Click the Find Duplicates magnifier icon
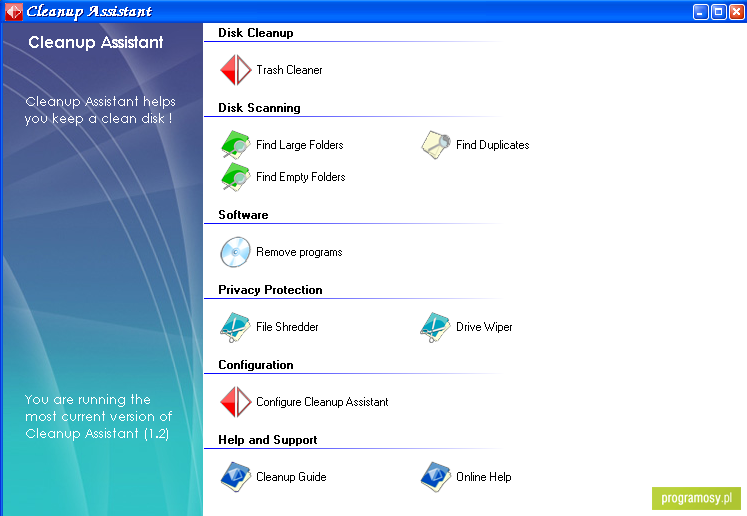 (435, 144)
